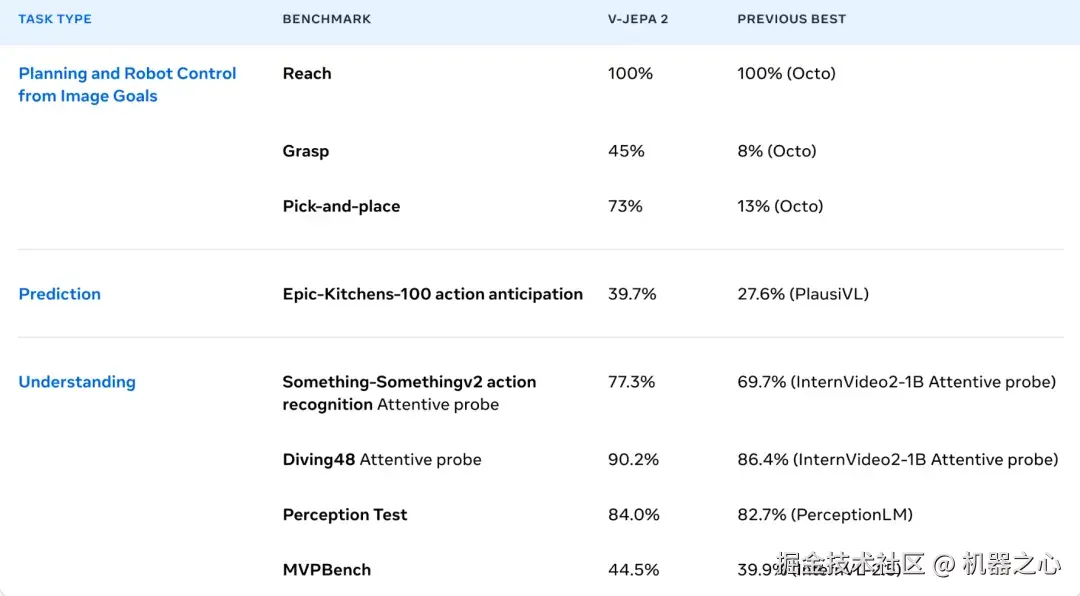Click the Reach benchmark name
Viewport: 1080px width, 596px height.
307,74
